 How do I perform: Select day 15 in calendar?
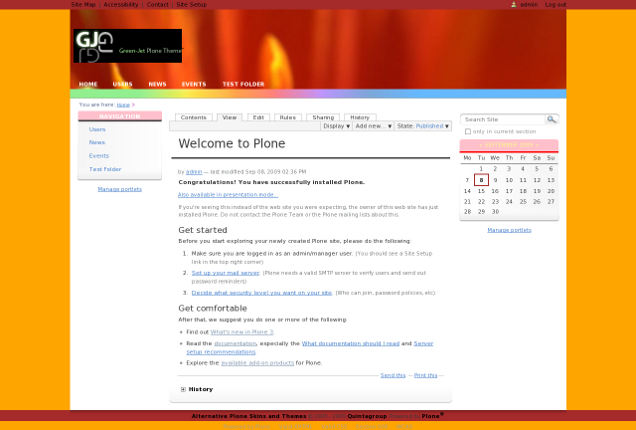point(481,191)
